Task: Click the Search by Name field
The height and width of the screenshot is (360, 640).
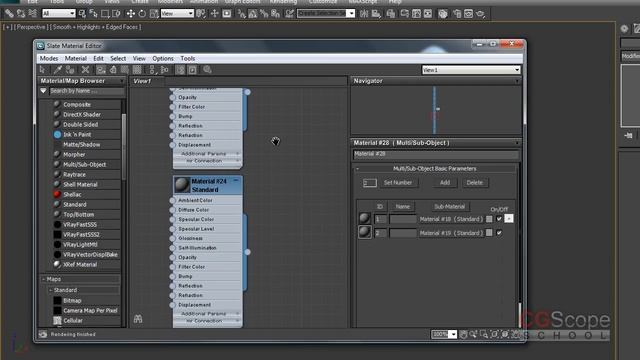Action: tap(87, 91)
